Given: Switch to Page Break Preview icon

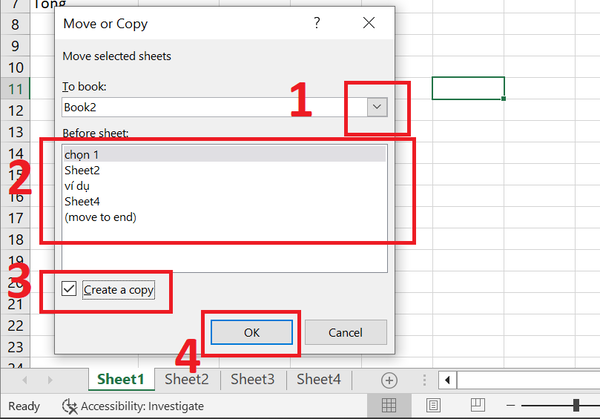Looking at the screenshot, I should click(x=478, y=405).
